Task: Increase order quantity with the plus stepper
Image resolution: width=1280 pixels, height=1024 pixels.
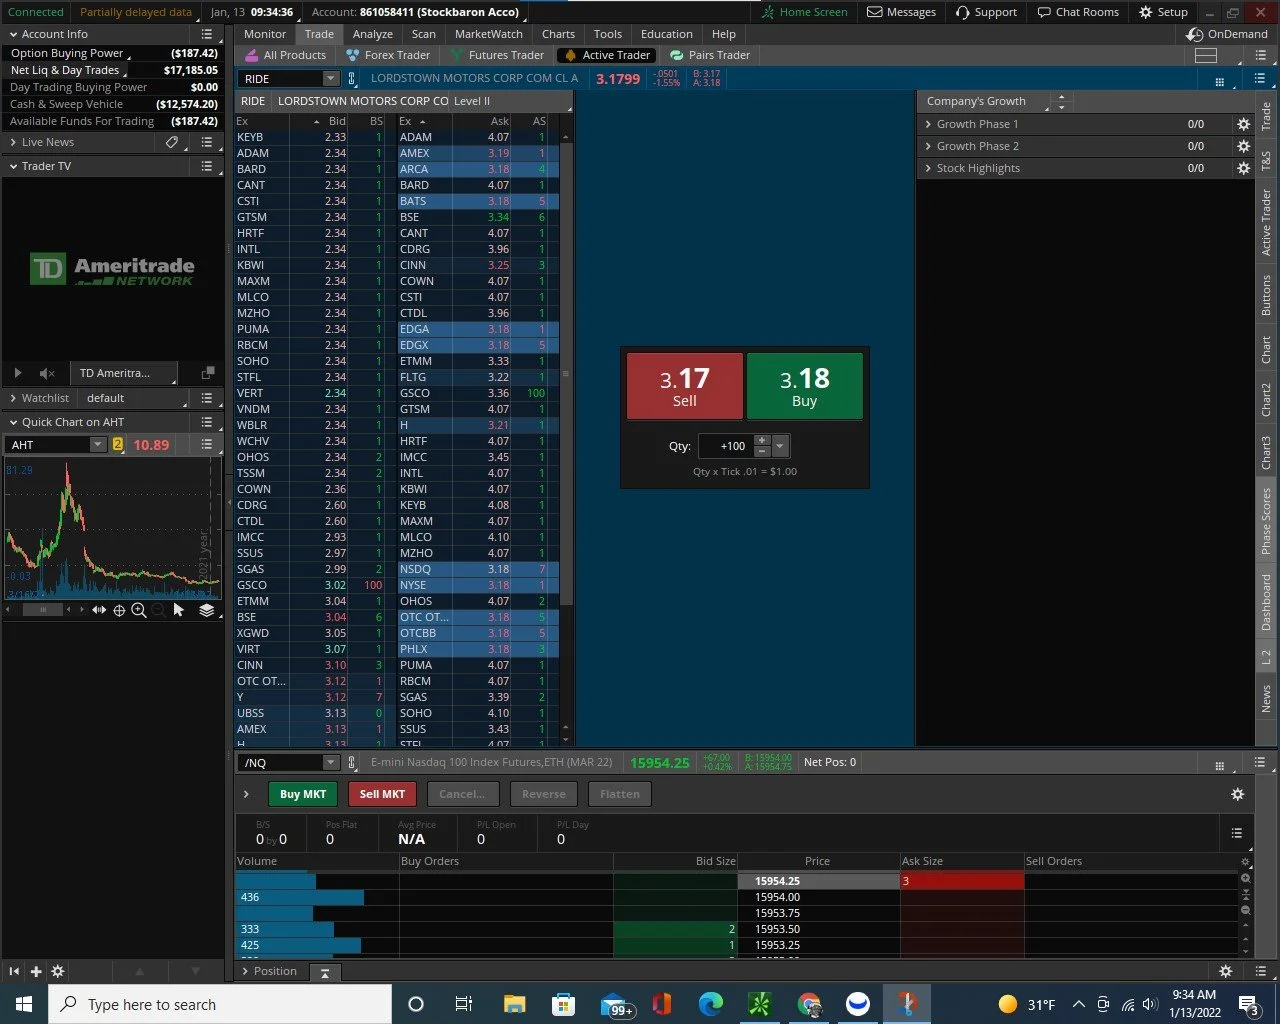Action: pos(762,440)
